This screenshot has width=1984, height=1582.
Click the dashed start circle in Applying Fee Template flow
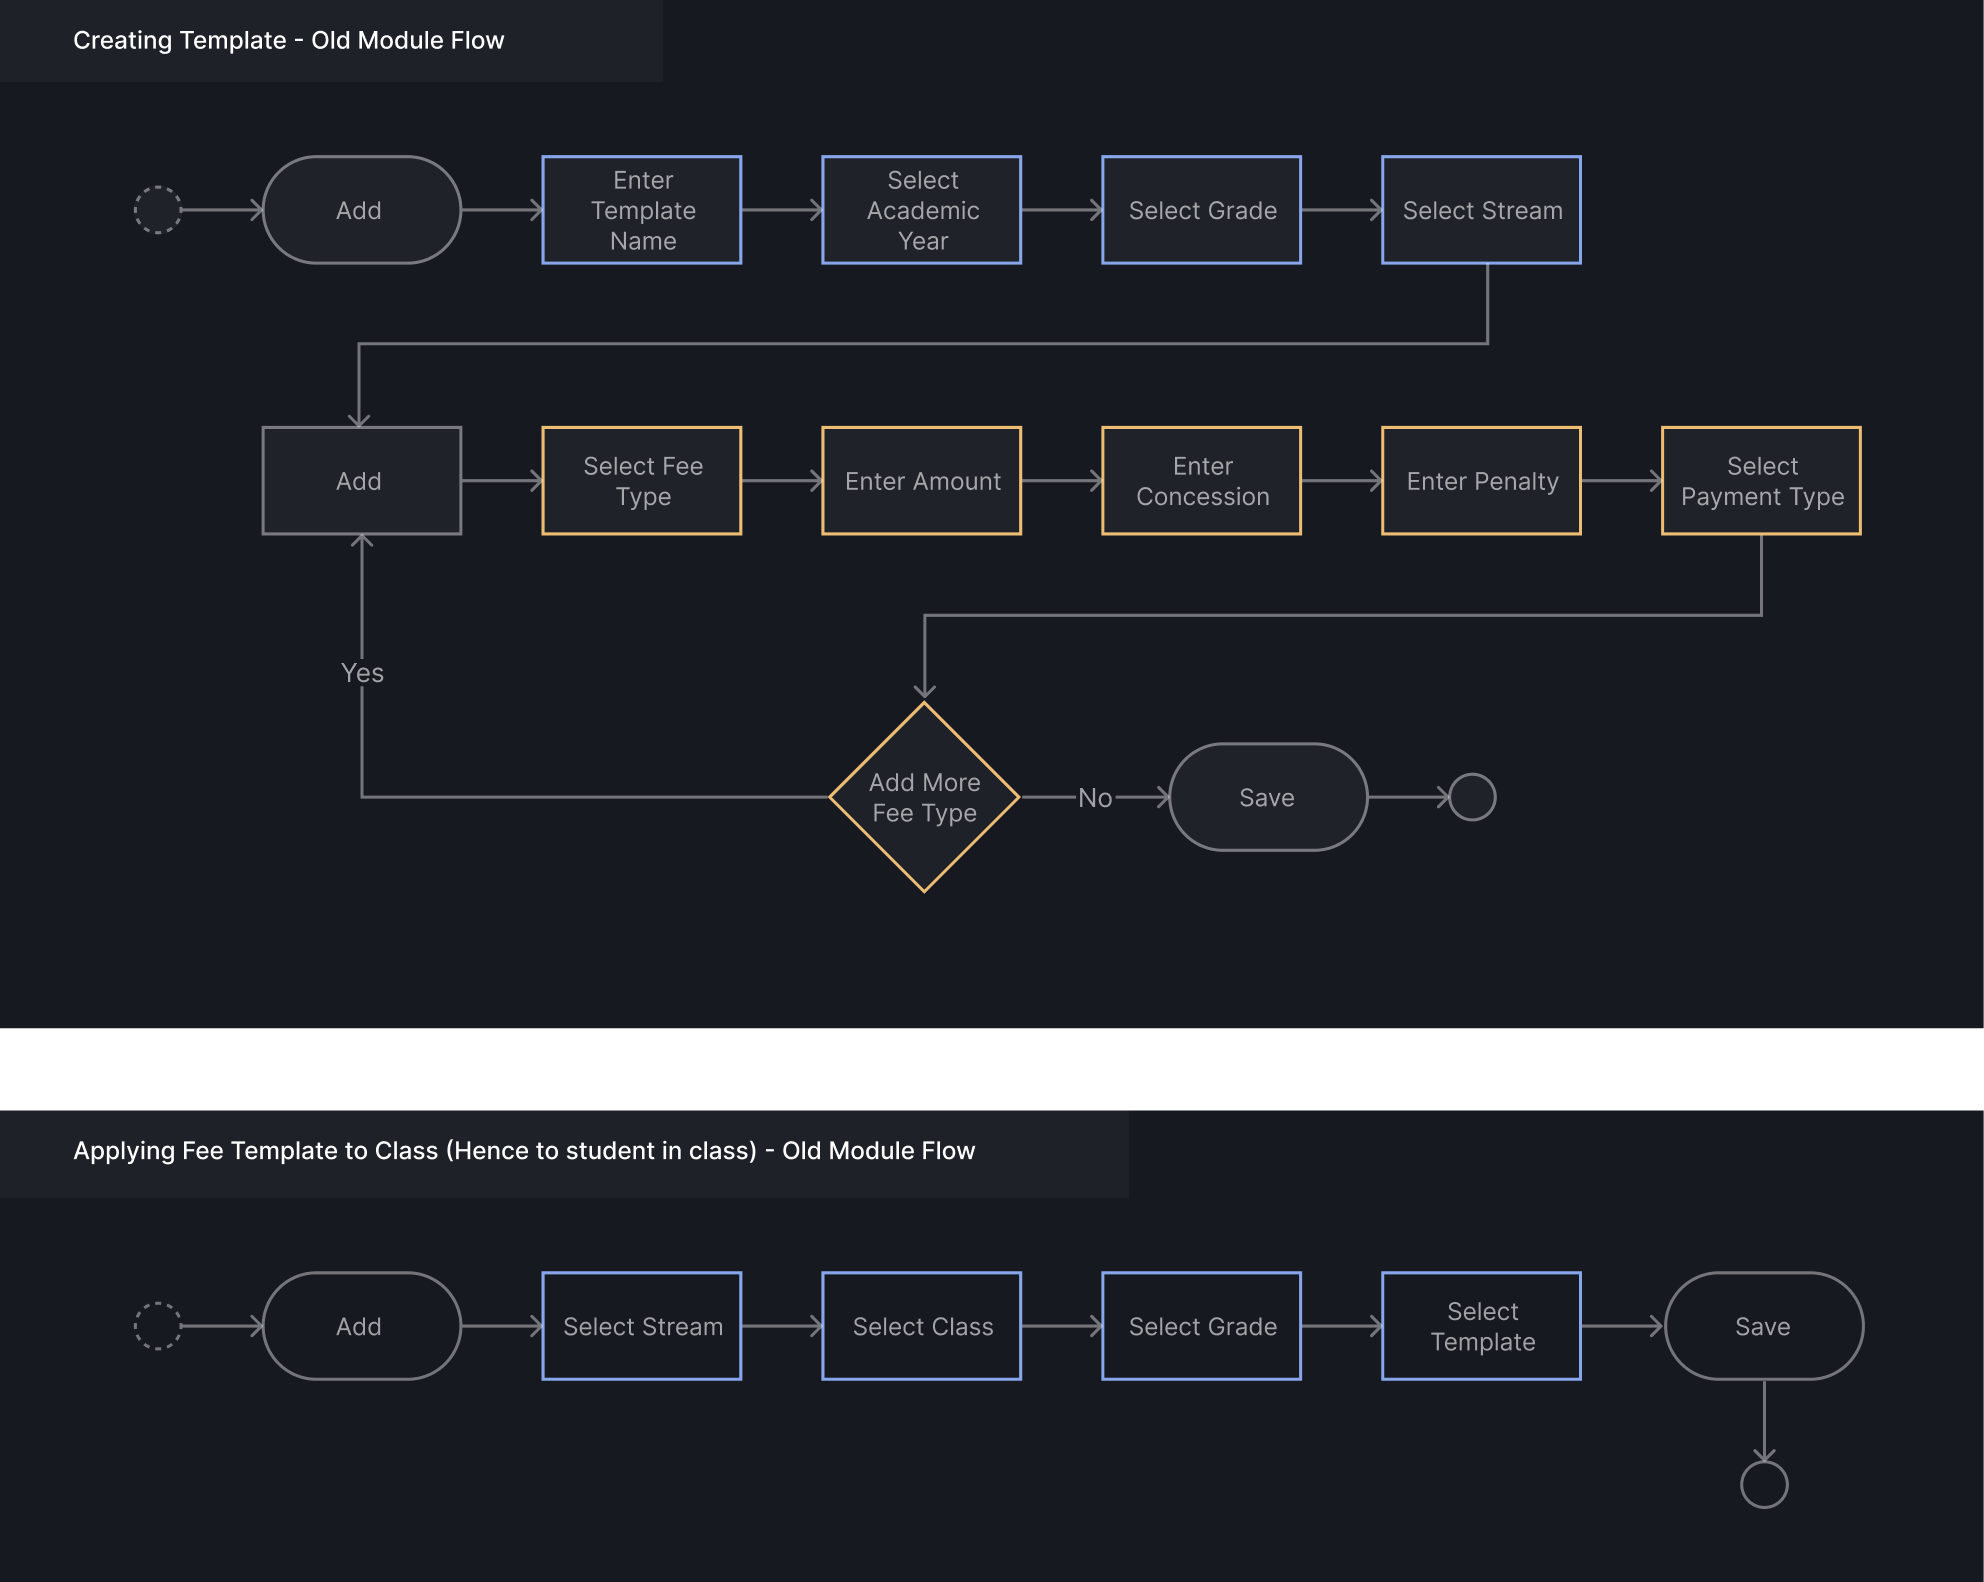coord(158,1326)
